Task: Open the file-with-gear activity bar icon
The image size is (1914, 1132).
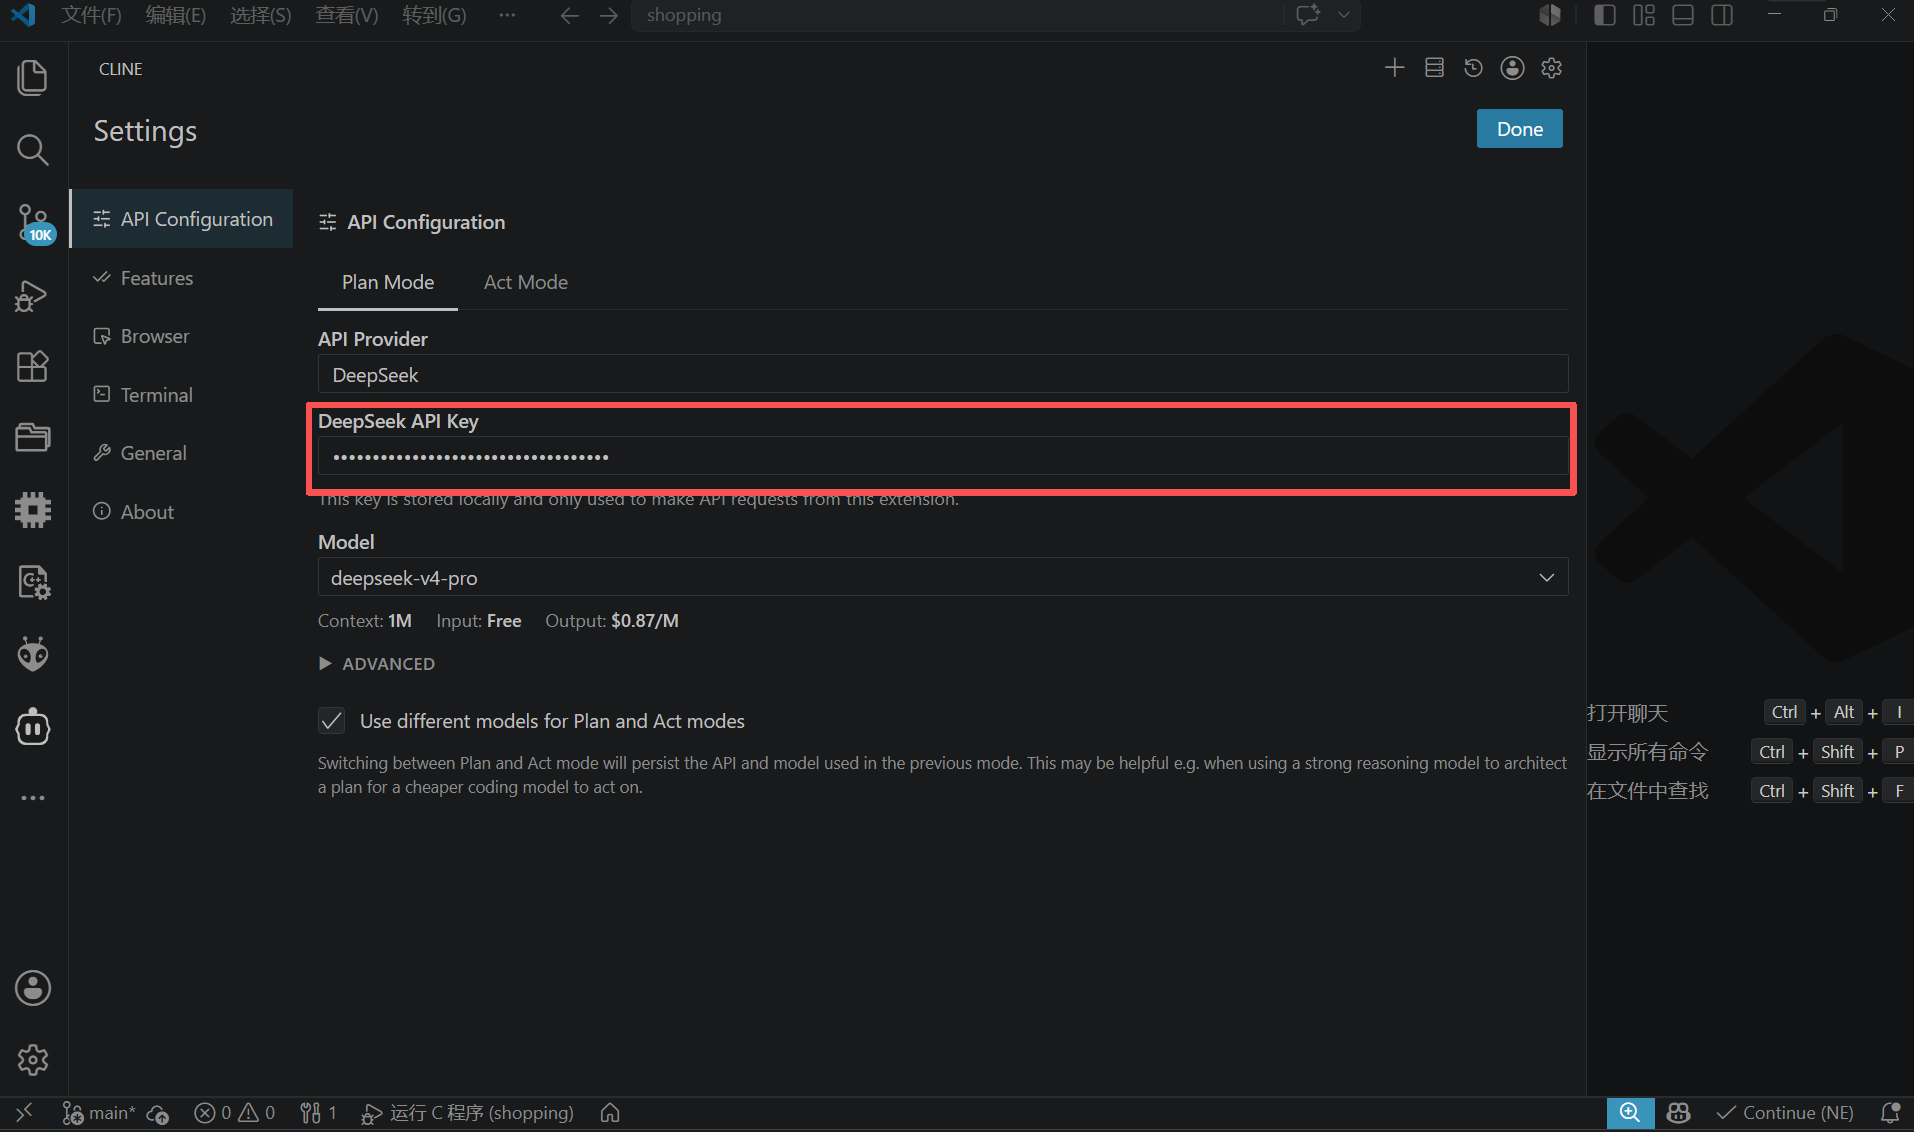Action: [33, 582]
